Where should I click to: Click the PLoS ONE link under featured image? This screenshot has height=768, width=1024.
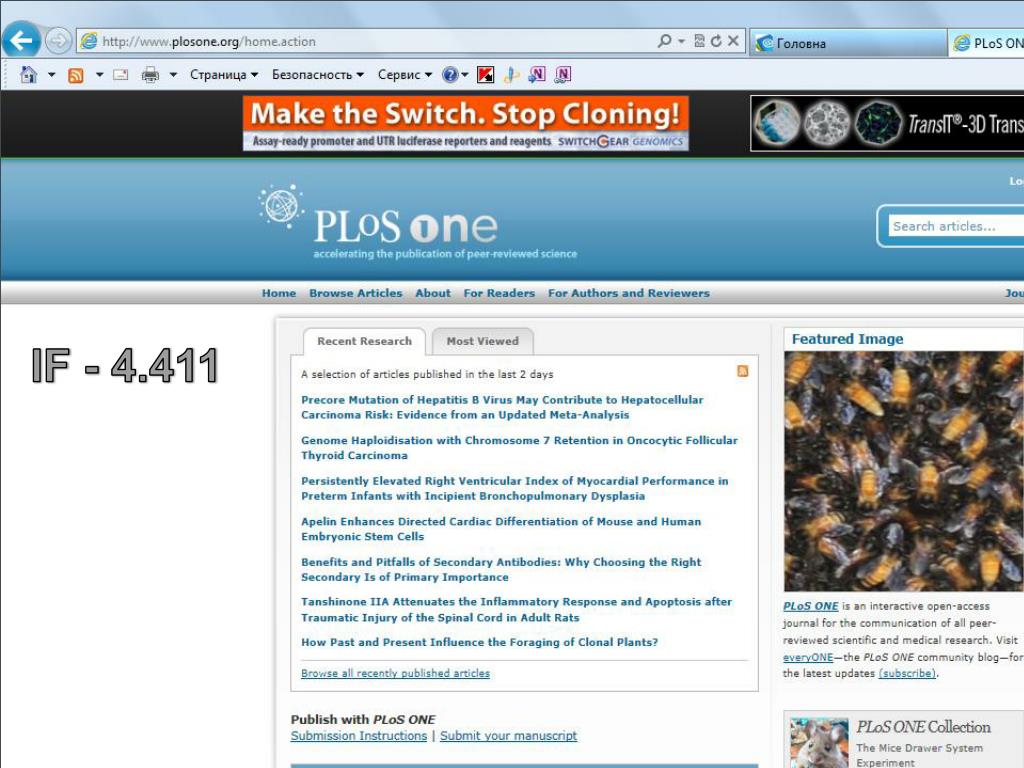[x=810, y=606]
